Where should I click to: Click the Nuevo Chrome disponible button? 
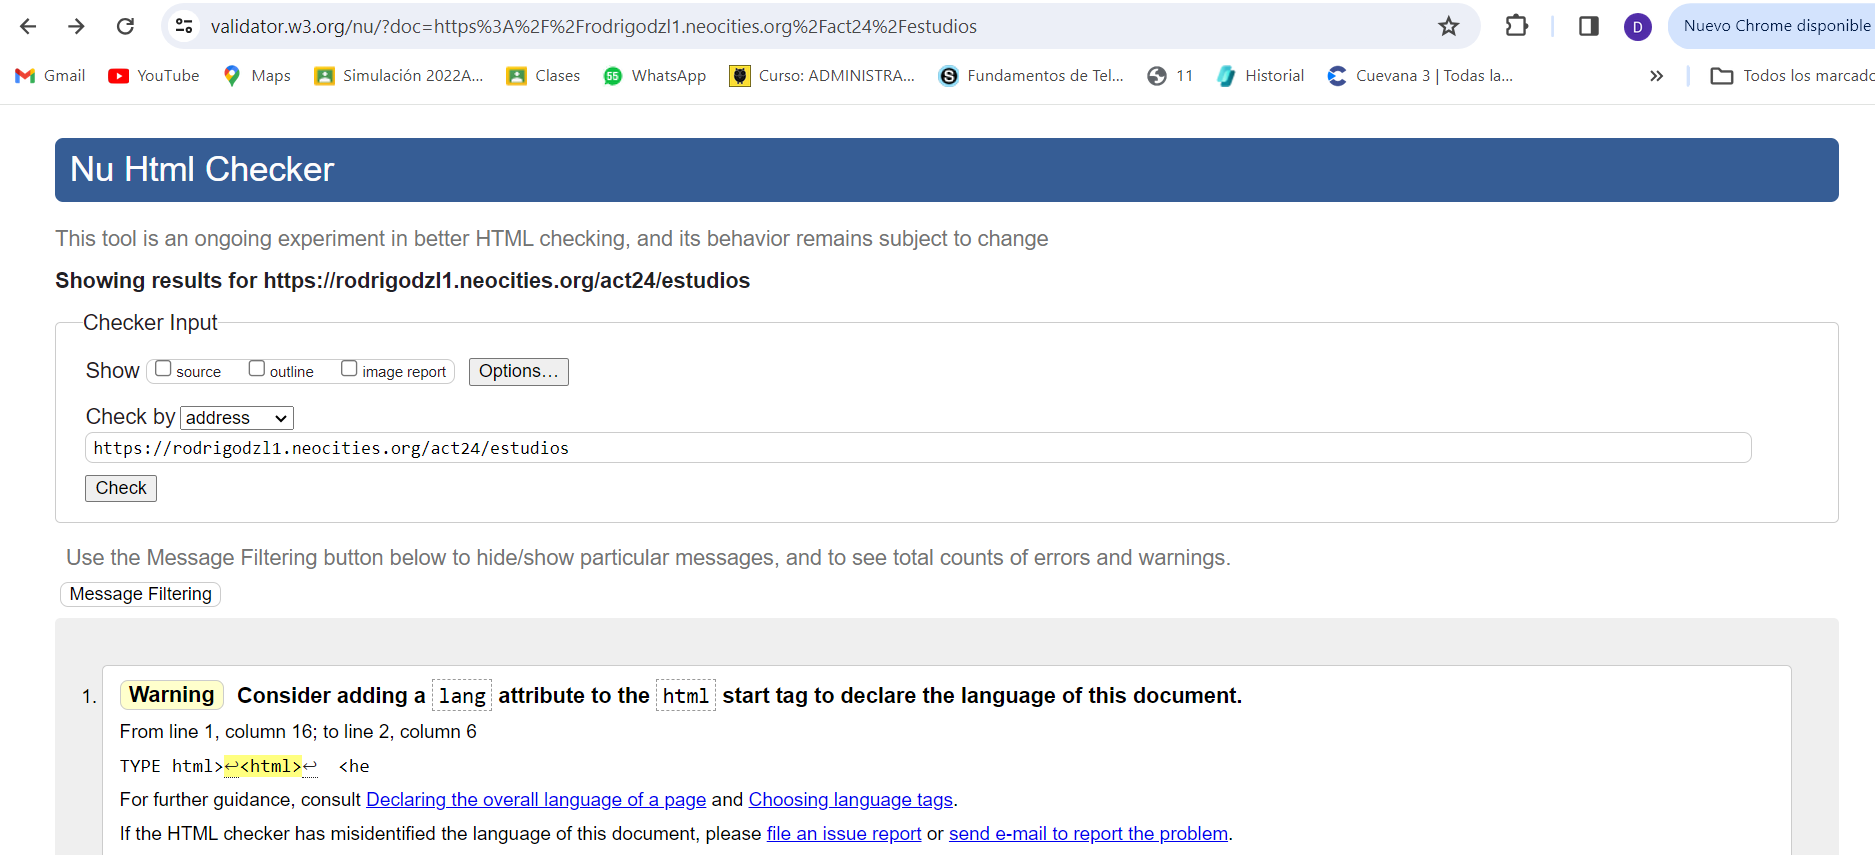pos(1772,26)
